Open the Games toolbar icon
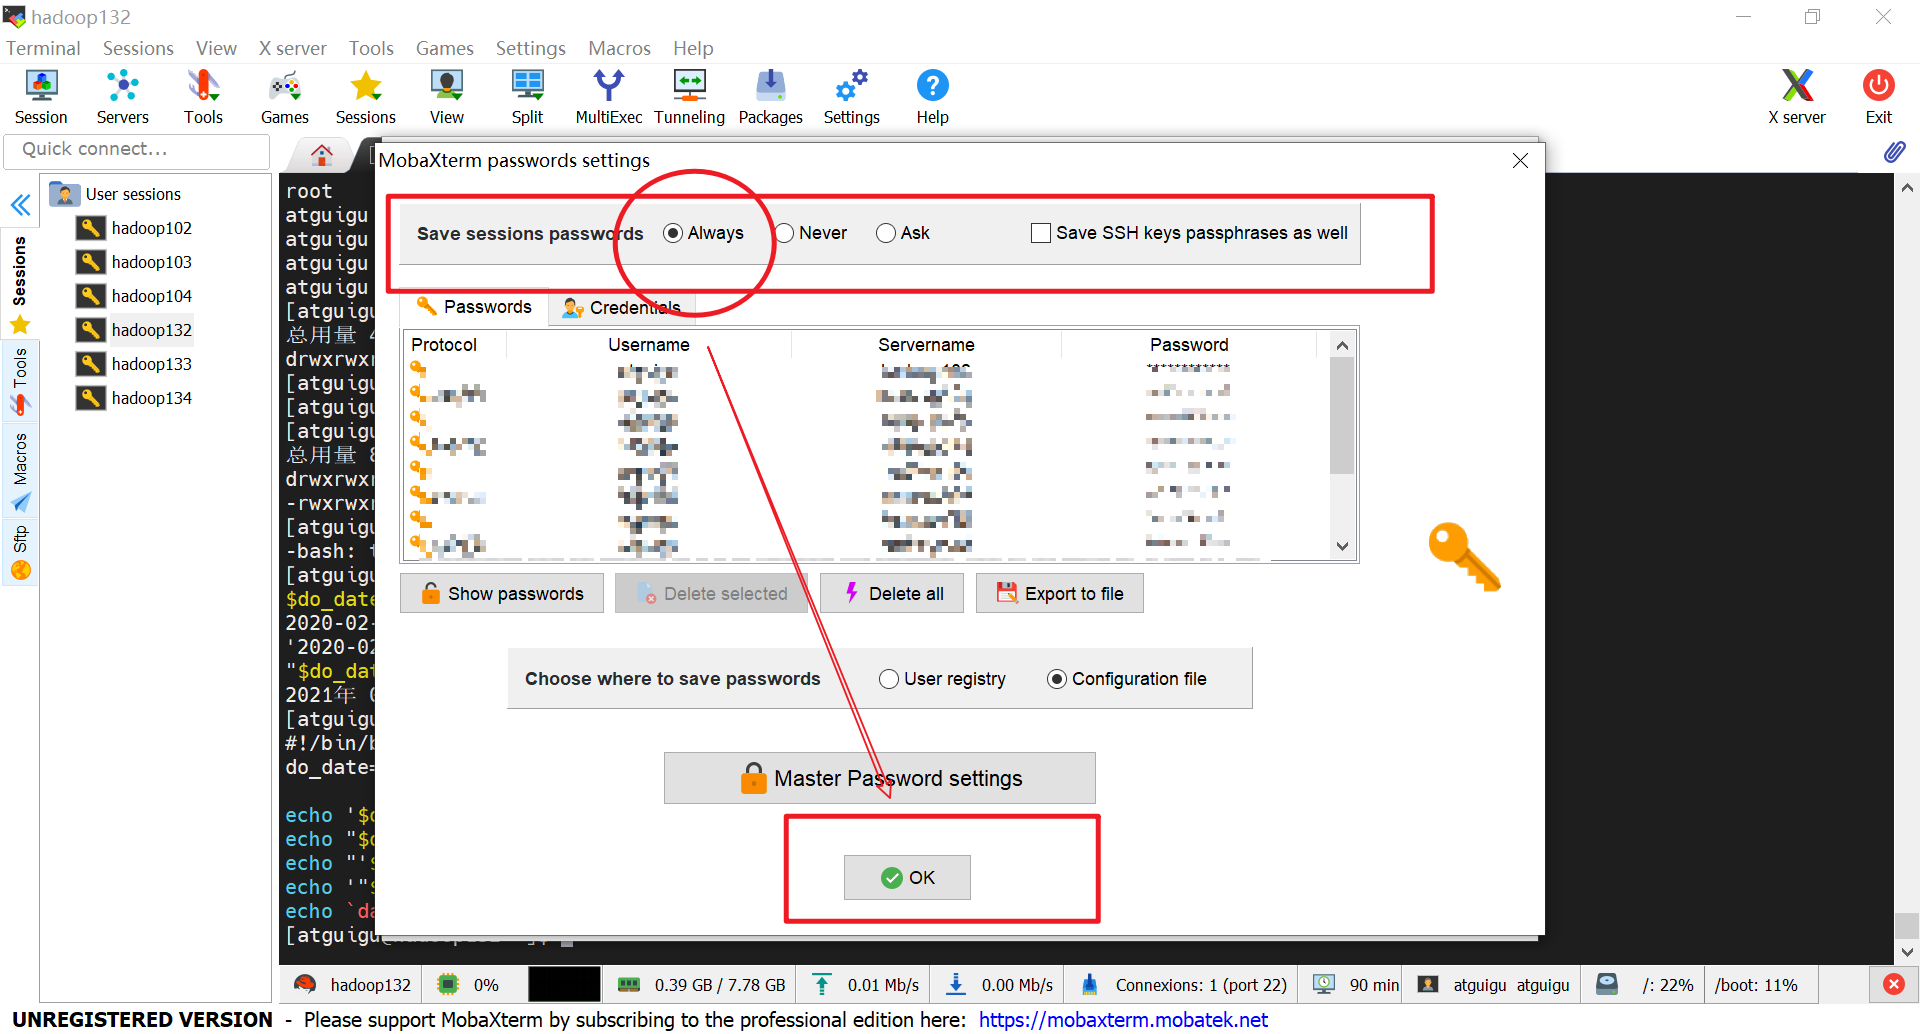Screen dimensions: 1920x1034 285,97
